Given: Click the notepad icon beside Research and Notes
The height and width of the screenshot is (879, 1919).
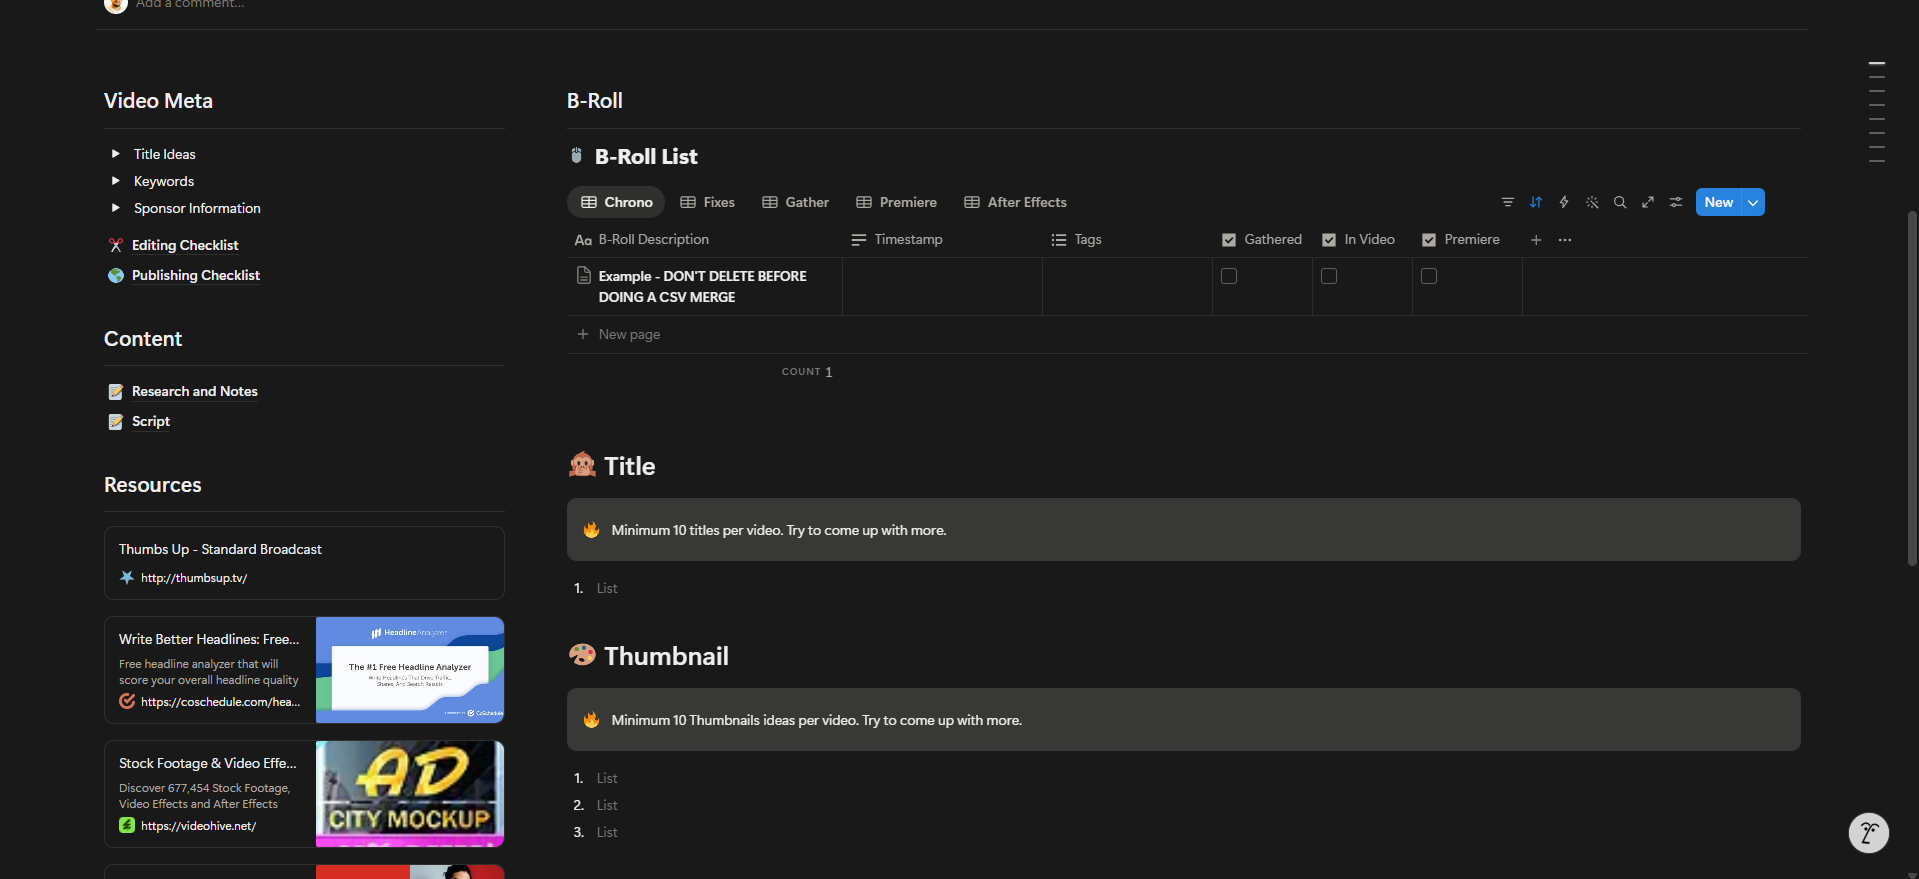Looking at the screenshot, I should pyautogui.click(x=116, y=391).
